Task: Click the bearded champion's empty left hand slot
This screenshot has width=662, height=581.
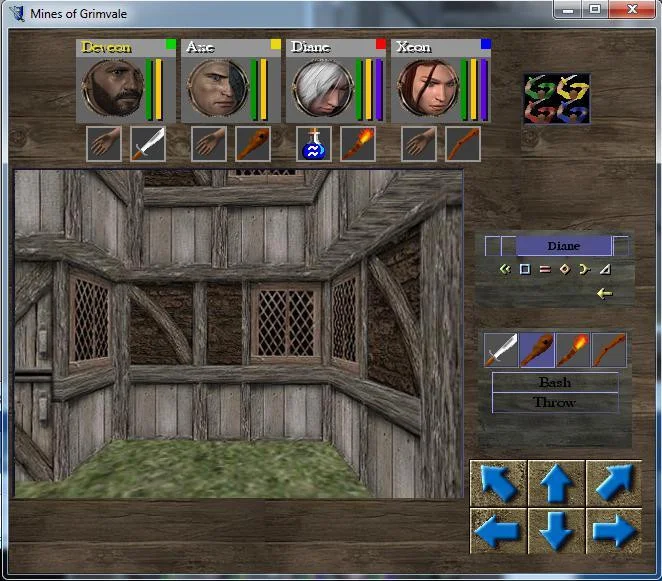Action: click(104, 144)
